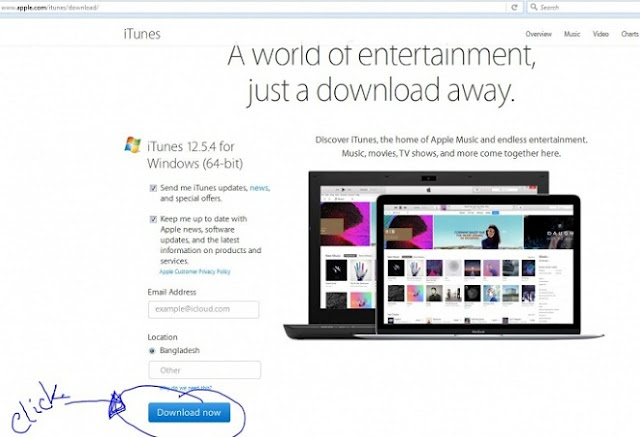Click the "Location" label
640x437 pixels.
click(162, 337)
